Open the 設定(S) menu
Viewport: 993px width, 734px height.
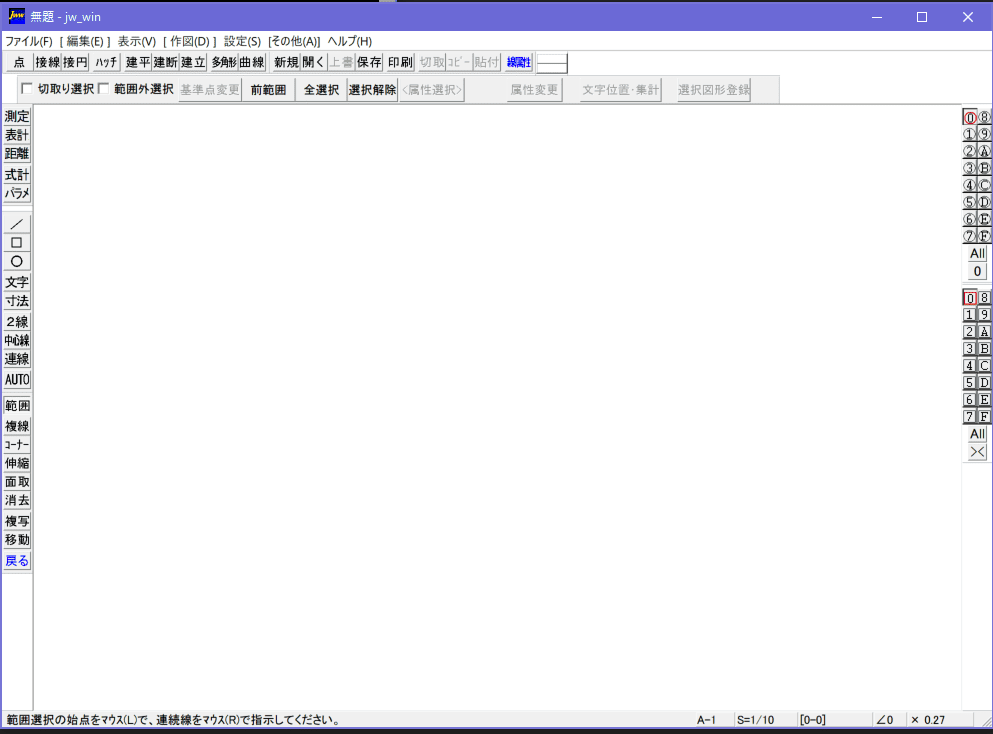240,41
